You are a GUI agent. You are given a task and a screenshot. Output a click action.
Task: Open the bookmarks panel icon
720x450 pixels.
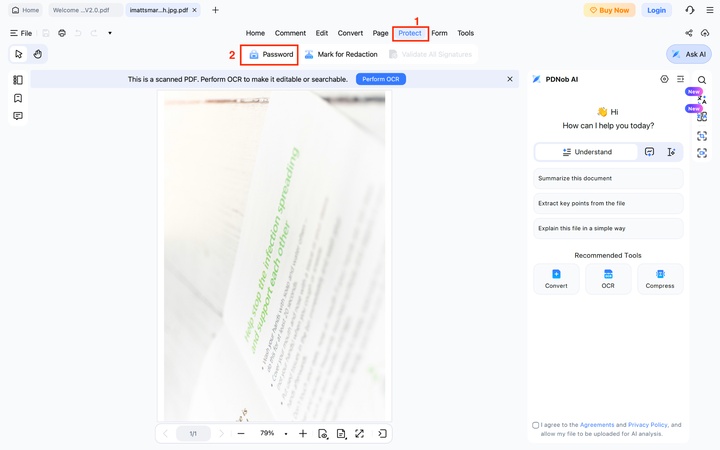click(18, 98)
